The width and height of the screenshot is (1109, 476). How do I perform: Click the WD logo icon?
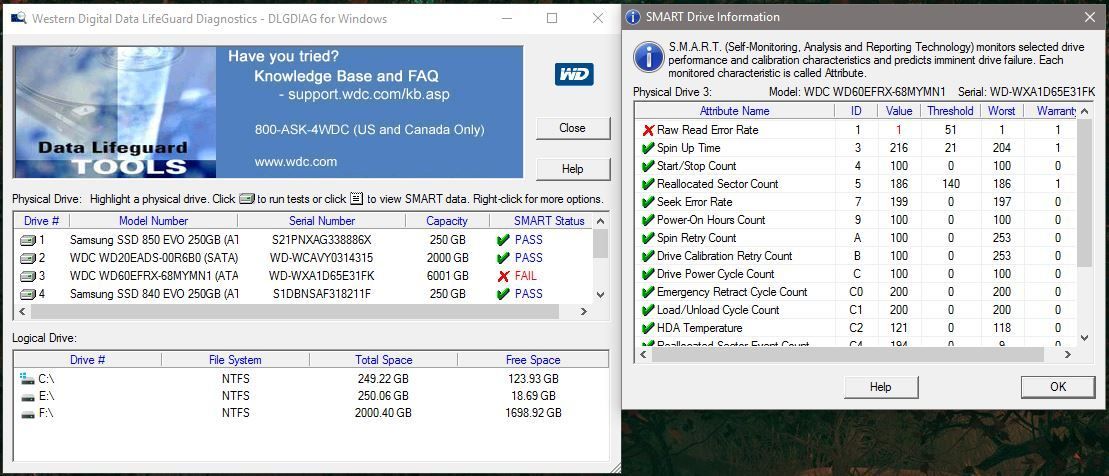[x=574, y=74]
